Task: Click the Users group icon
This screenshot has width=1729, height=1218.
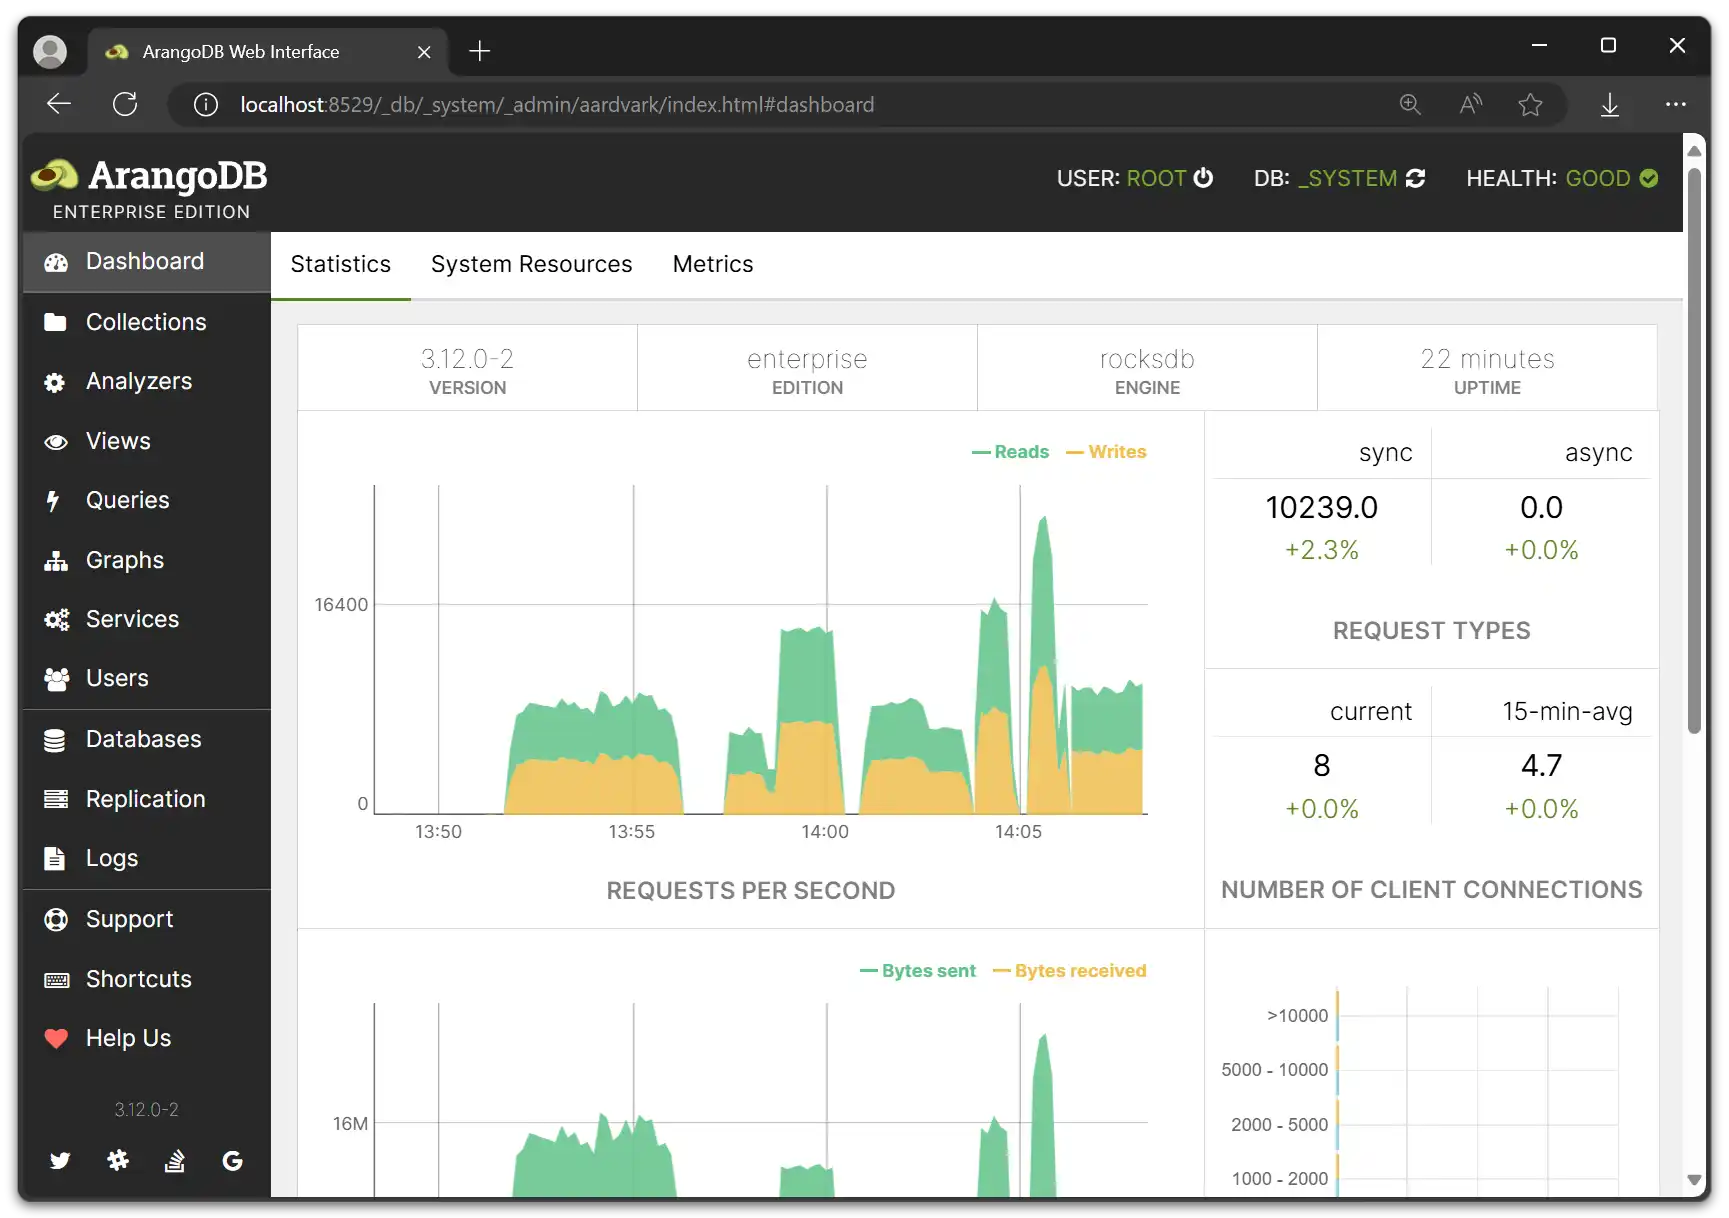Action: (57, 679)
